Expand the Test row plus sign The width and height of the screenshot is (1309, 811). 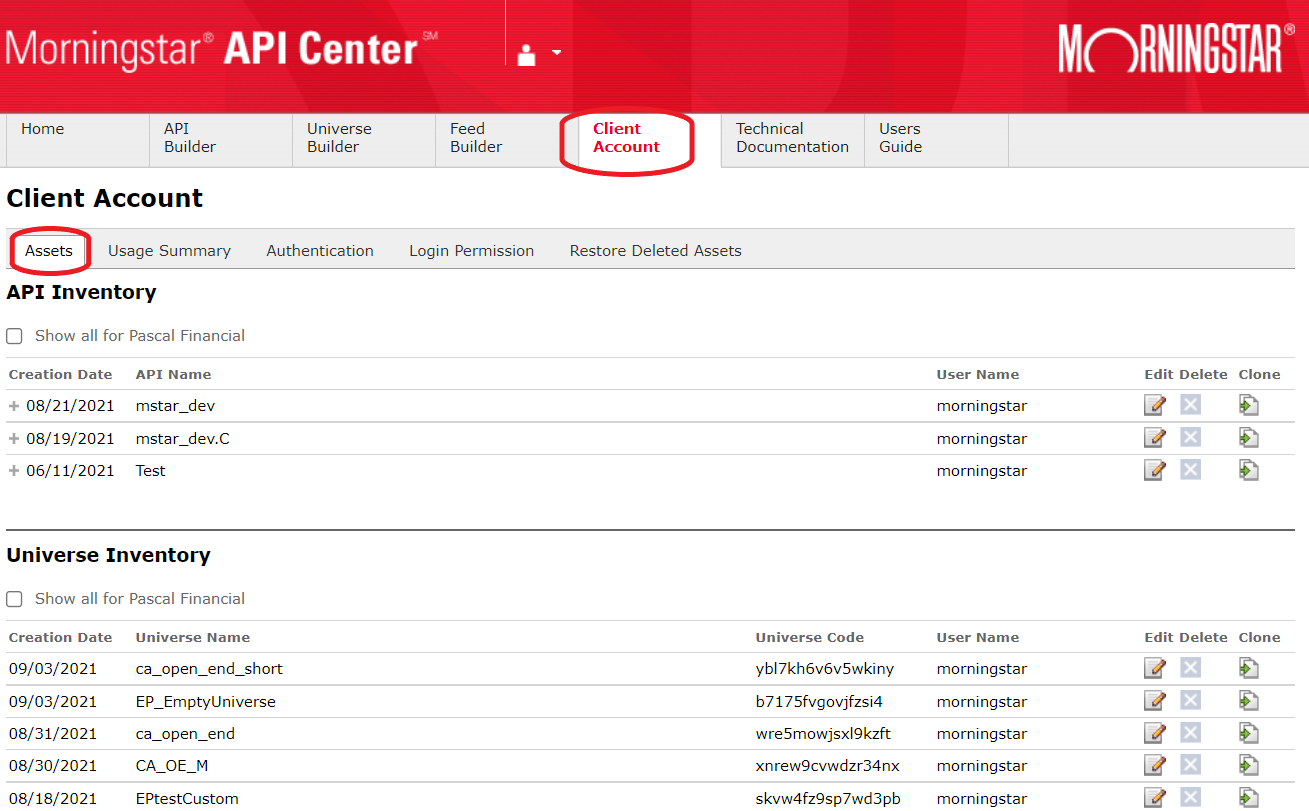(x=14, y=470)
